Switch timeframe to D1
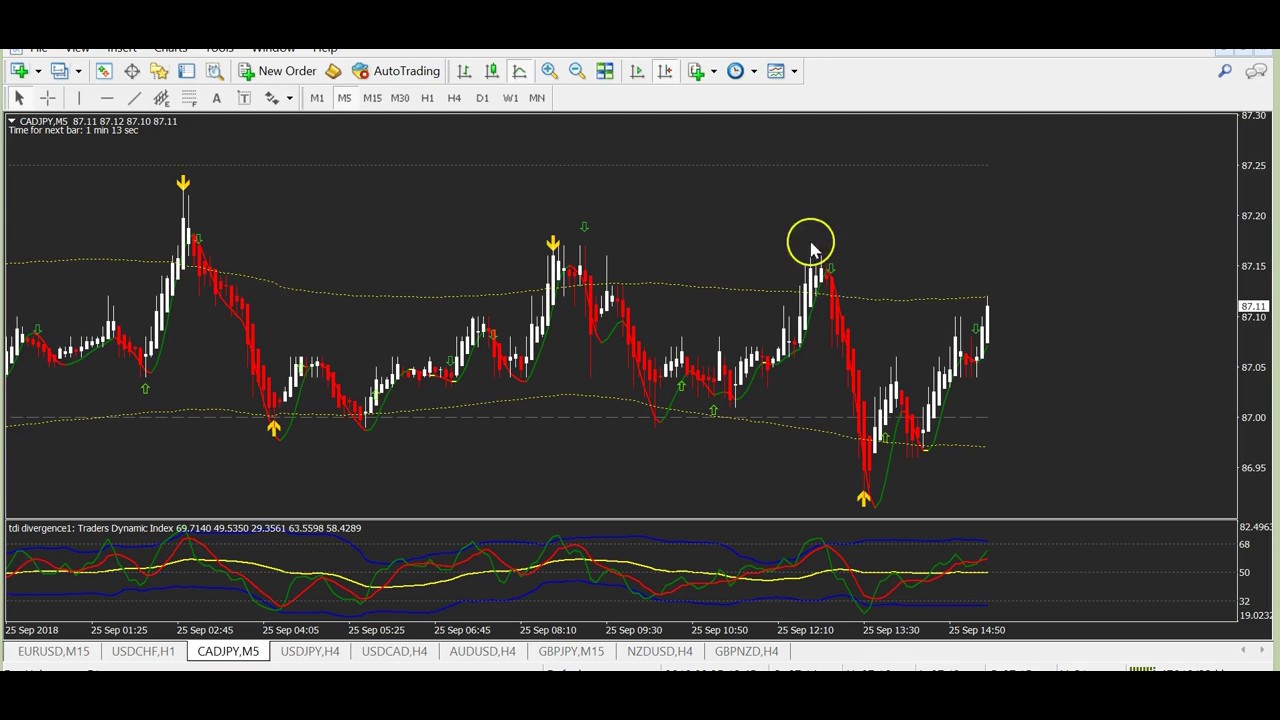The width and height of the screenshot is (1280, 720). coord(482,98)
